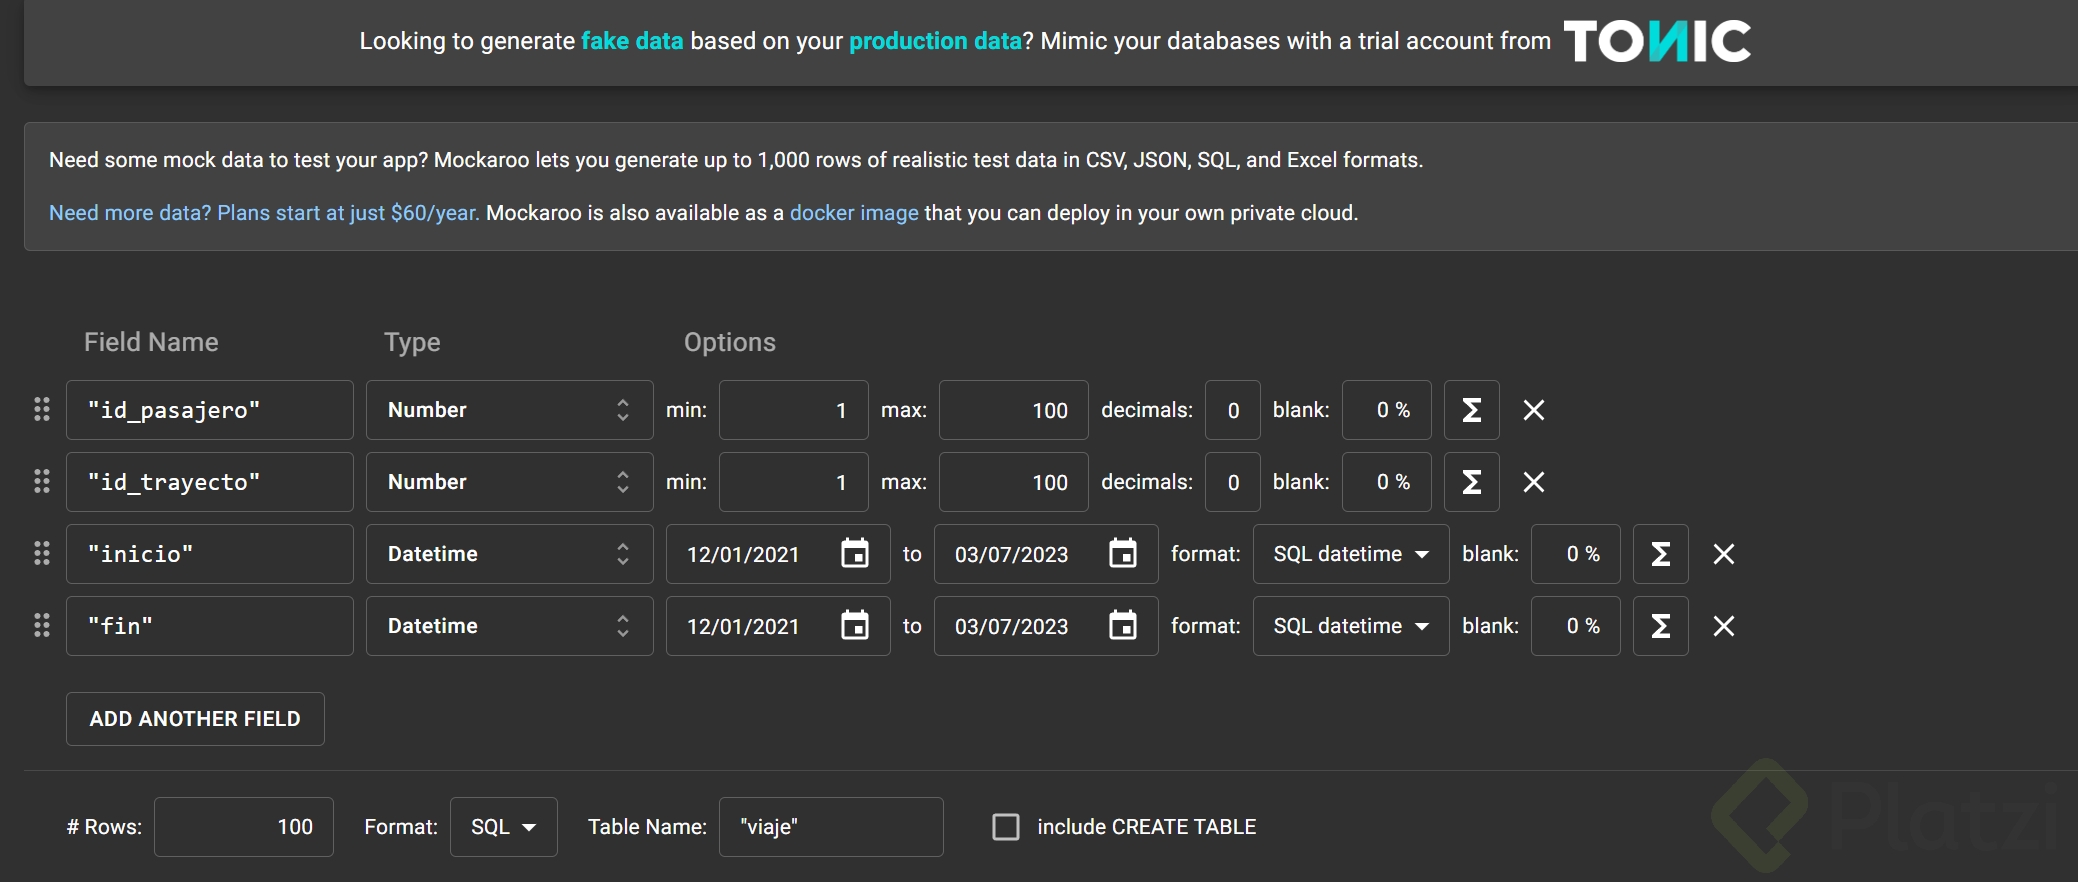Screen dimensions: 2078x882
Task: Enable the include CREATE TABLE checkbox
Action: [1006, 827]
